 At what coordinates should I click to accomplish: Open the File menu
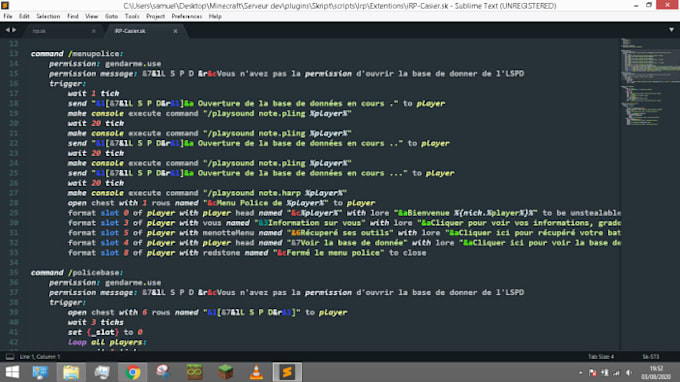(8, 16)
